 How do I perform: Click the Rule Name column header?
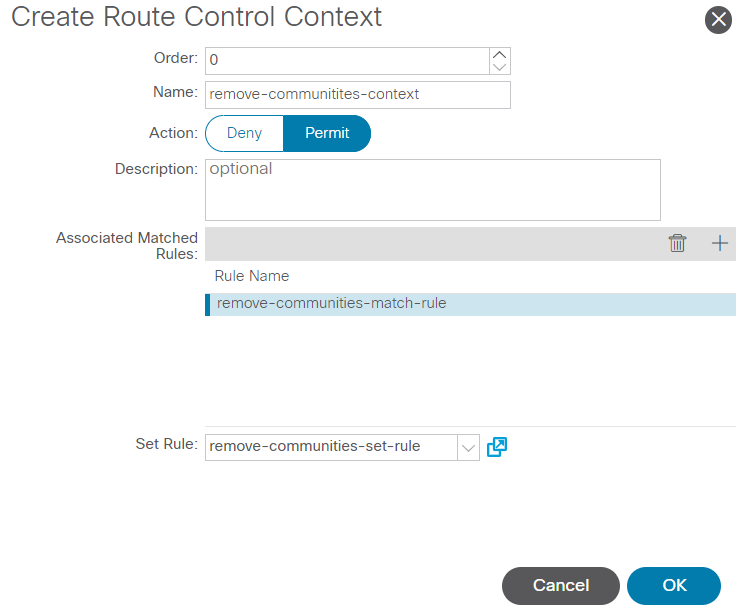(x=252, y=276)
